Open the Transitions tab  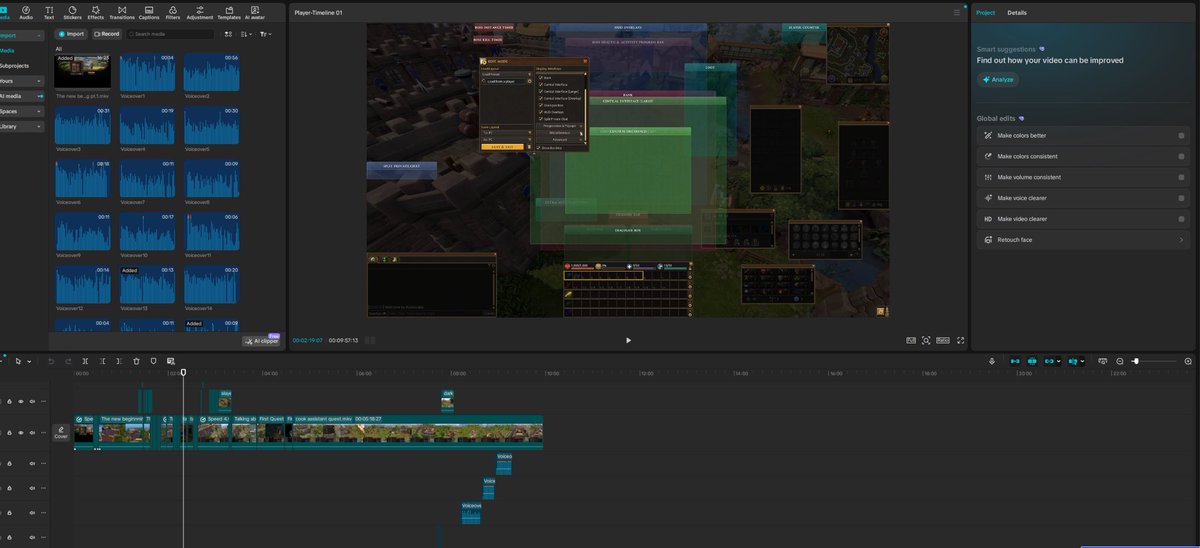[122, 13]
